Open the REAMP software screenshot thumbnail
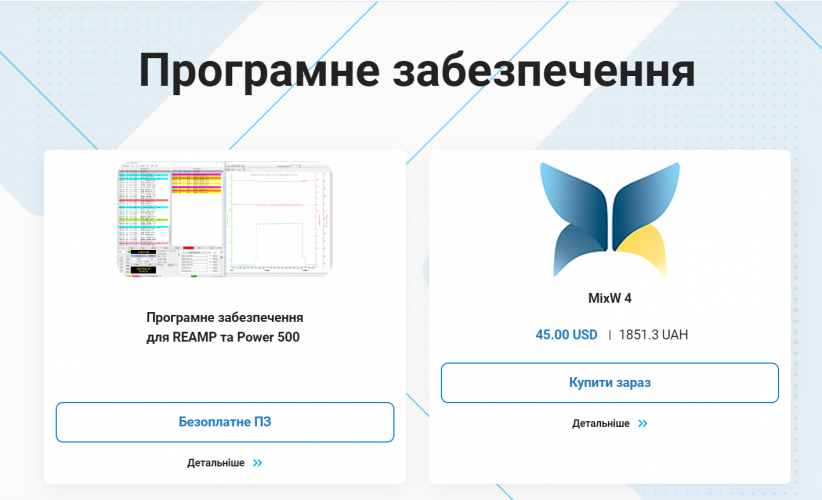The image size is (822, 500). (225, 219)
